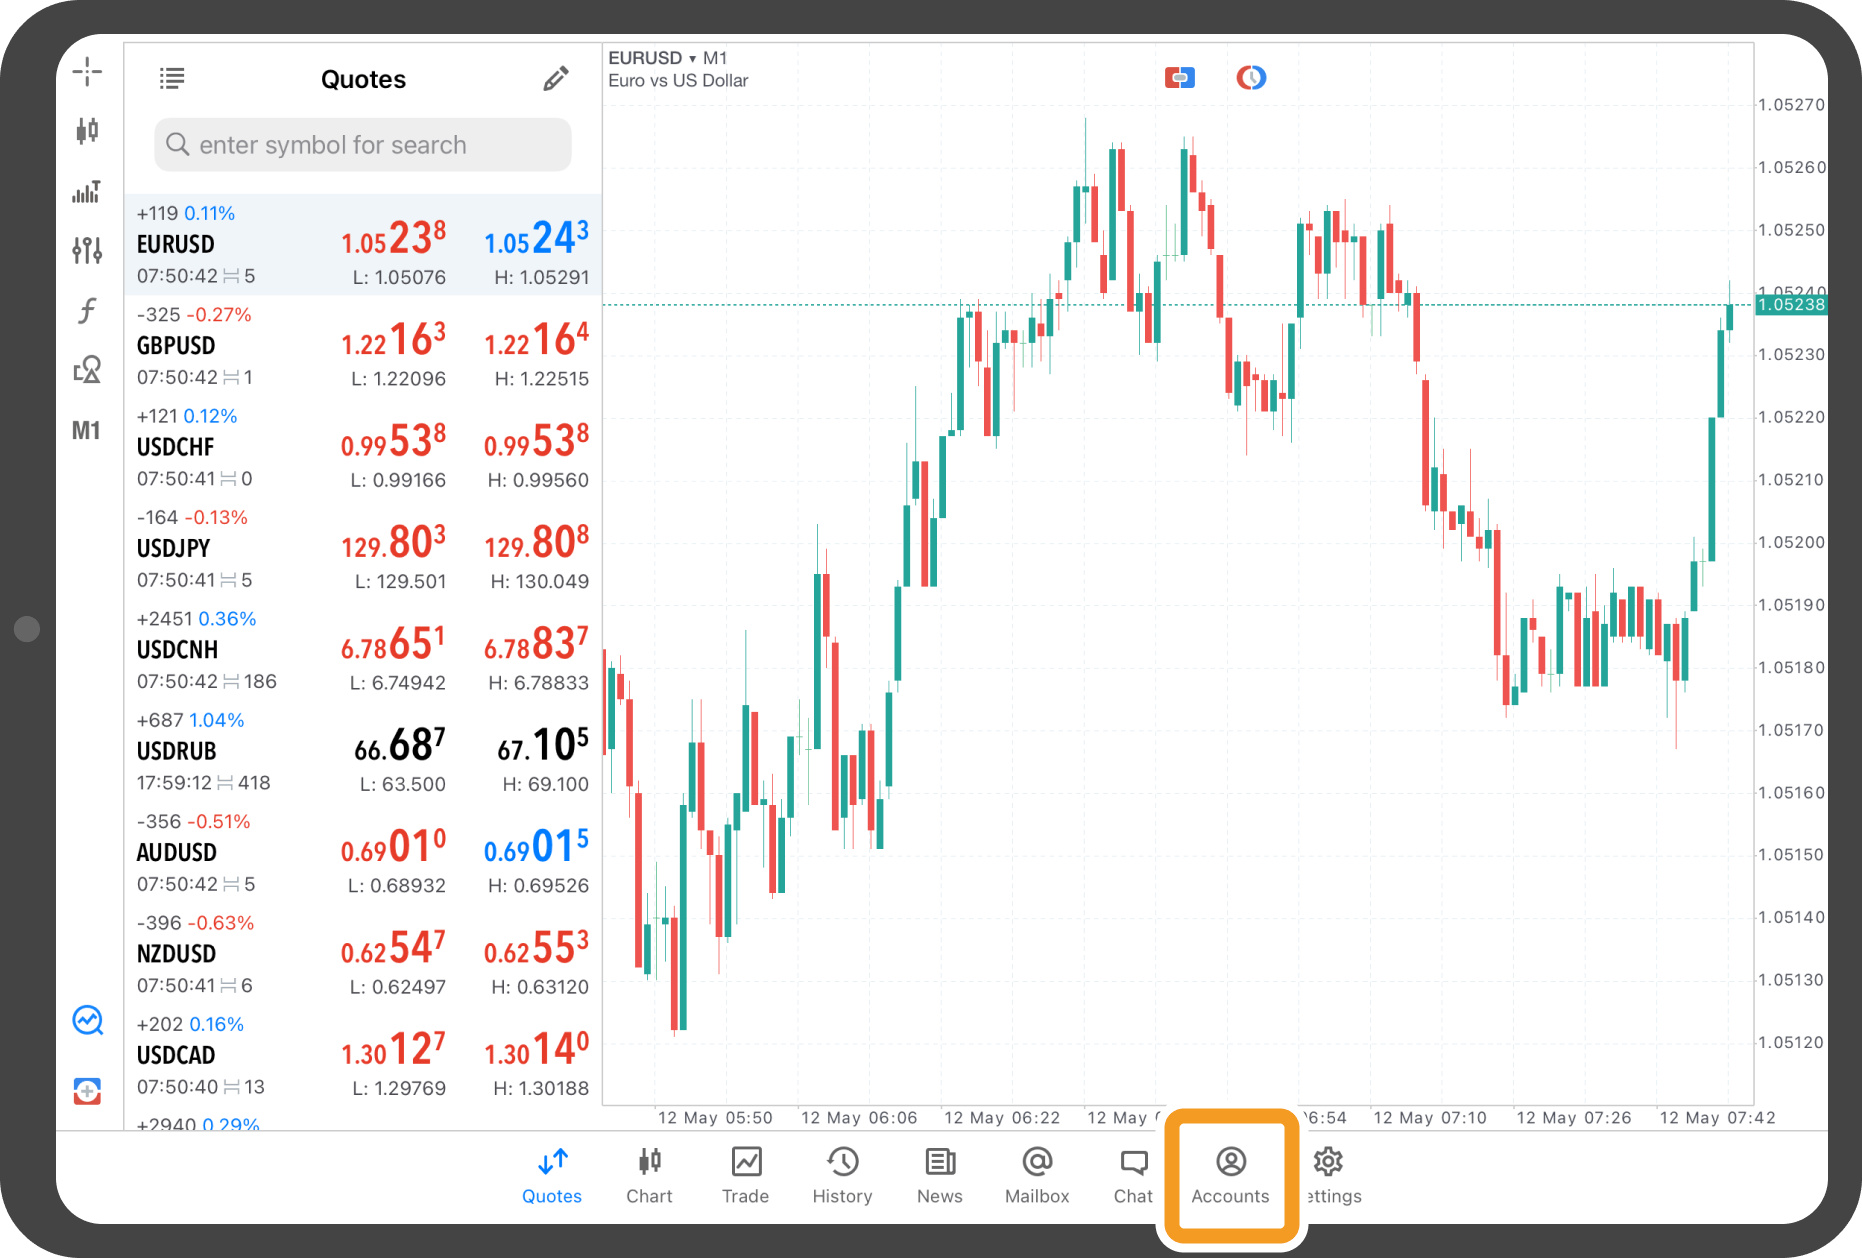Screen dimensions: 1862x1258
Task: Open the quotes list view icon
Action: pyautogui.click(x=172, y=78)
